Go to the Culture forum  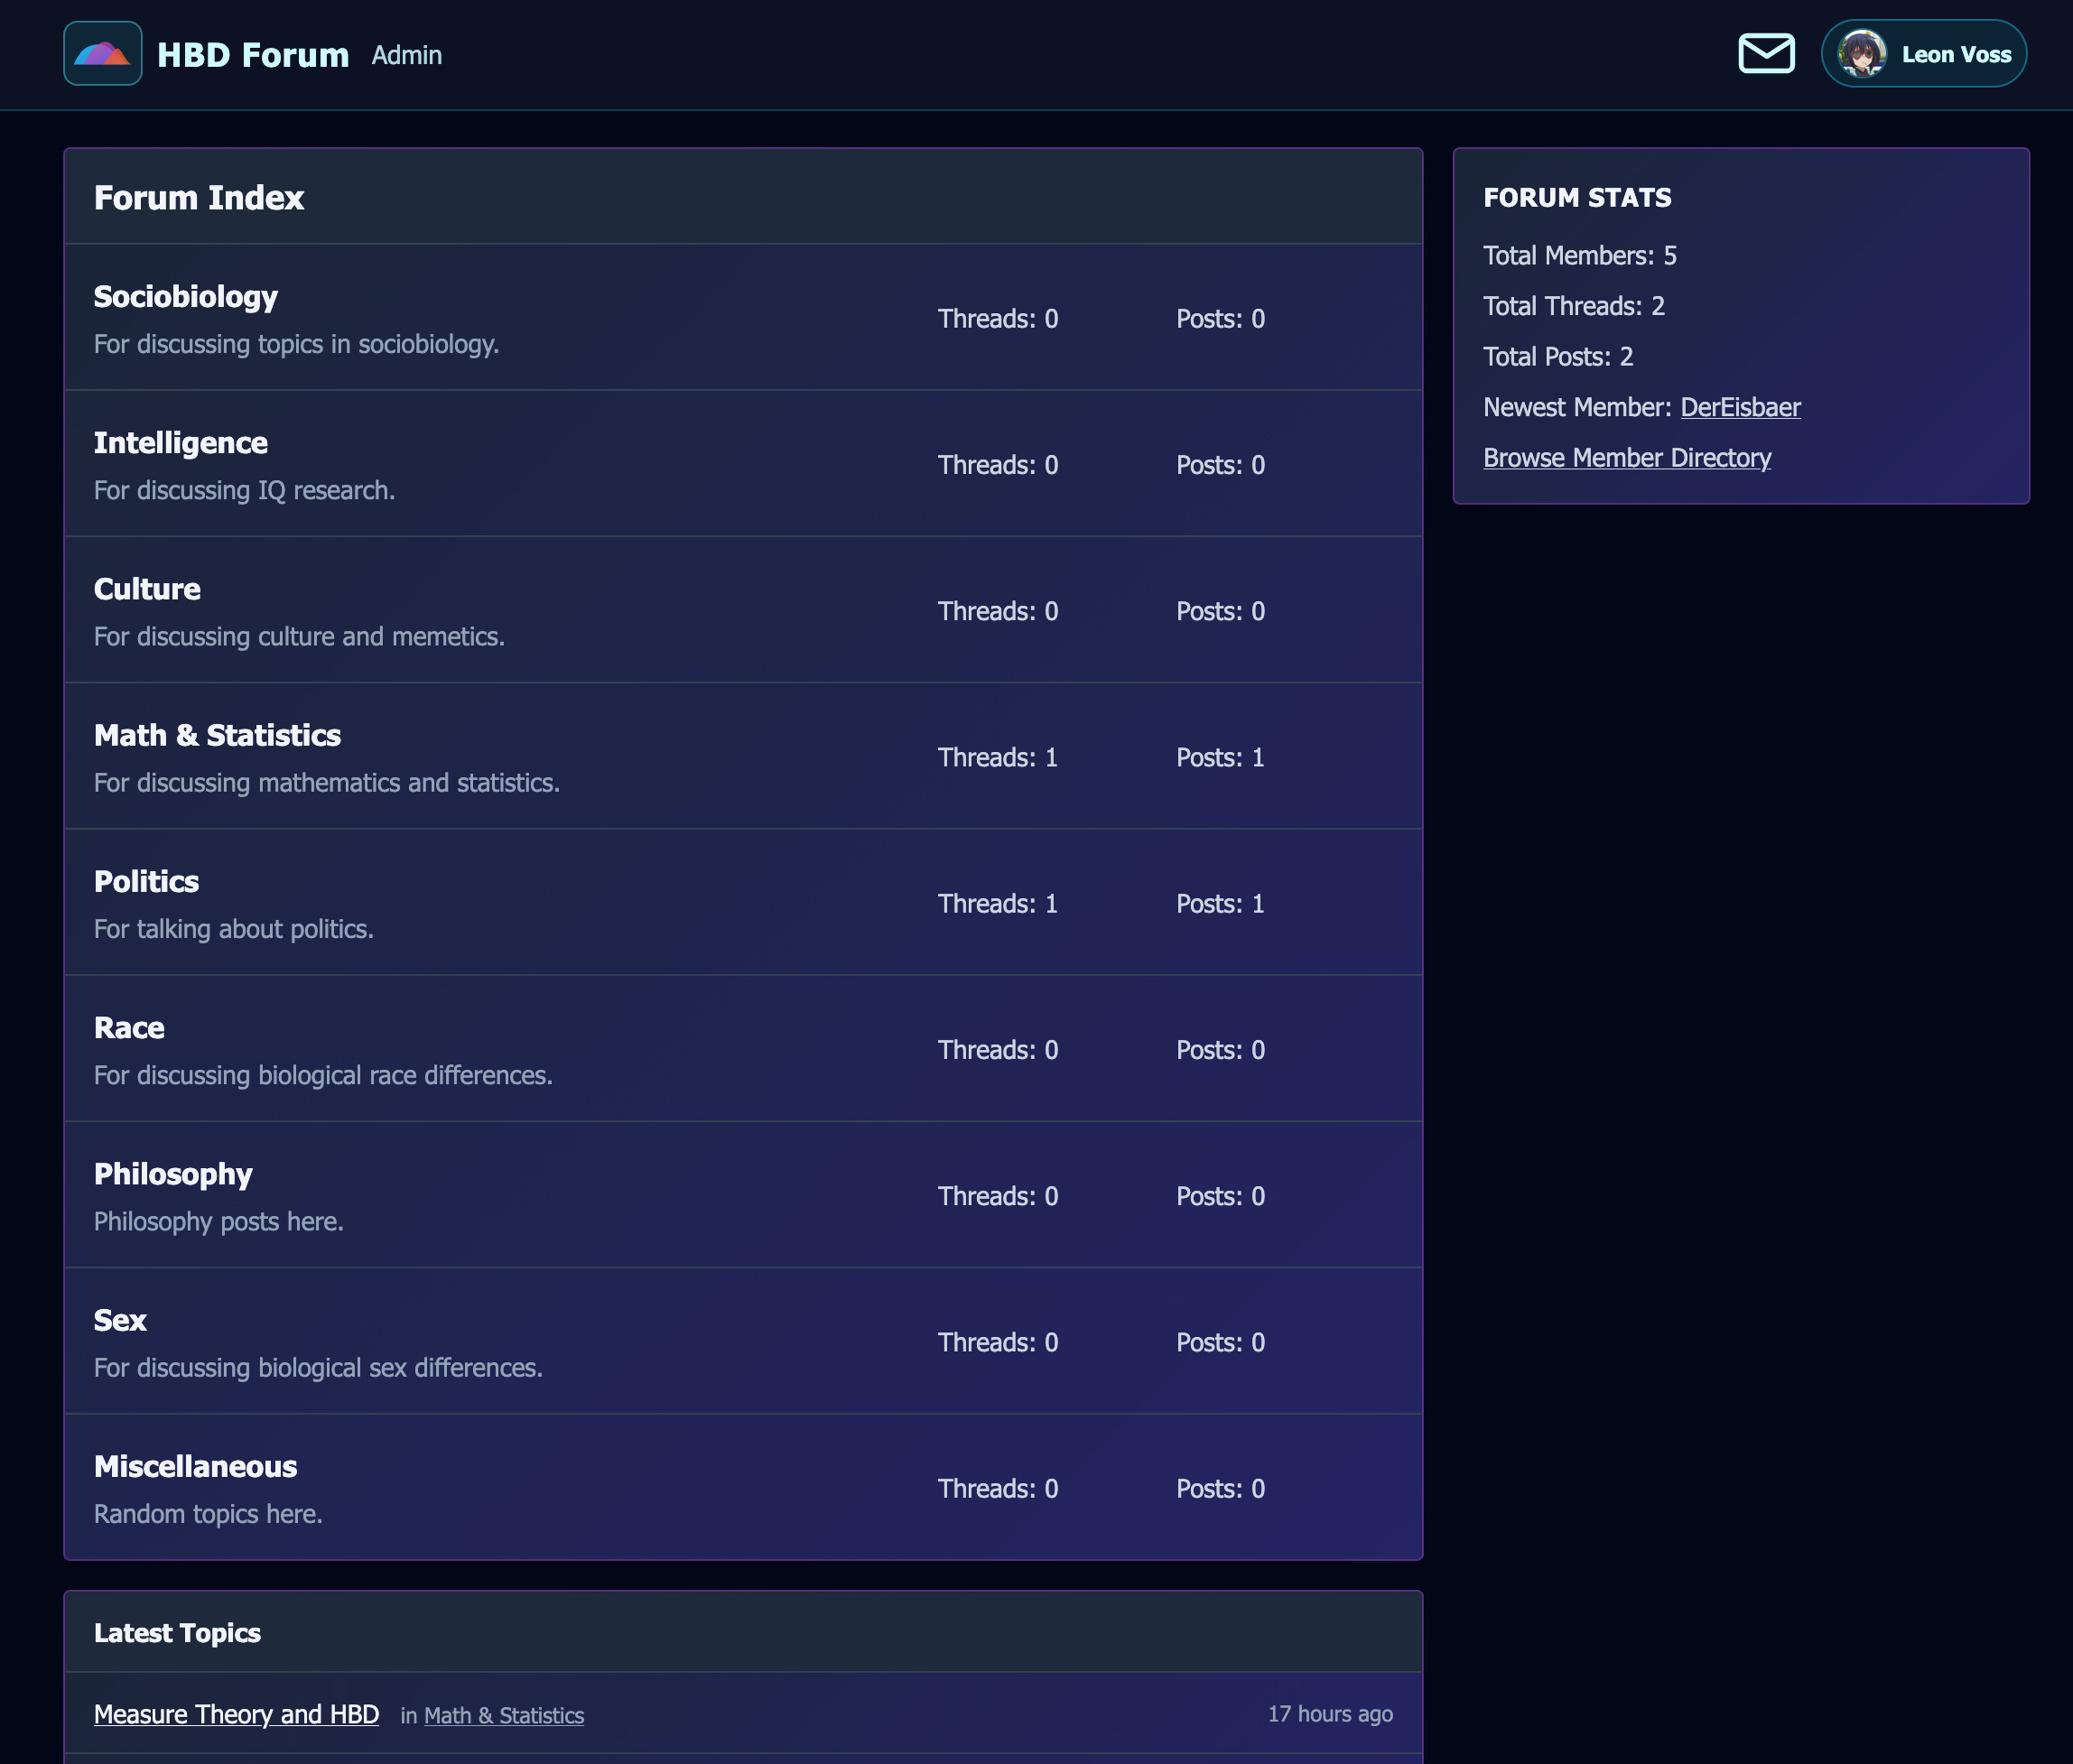(147, 589)
